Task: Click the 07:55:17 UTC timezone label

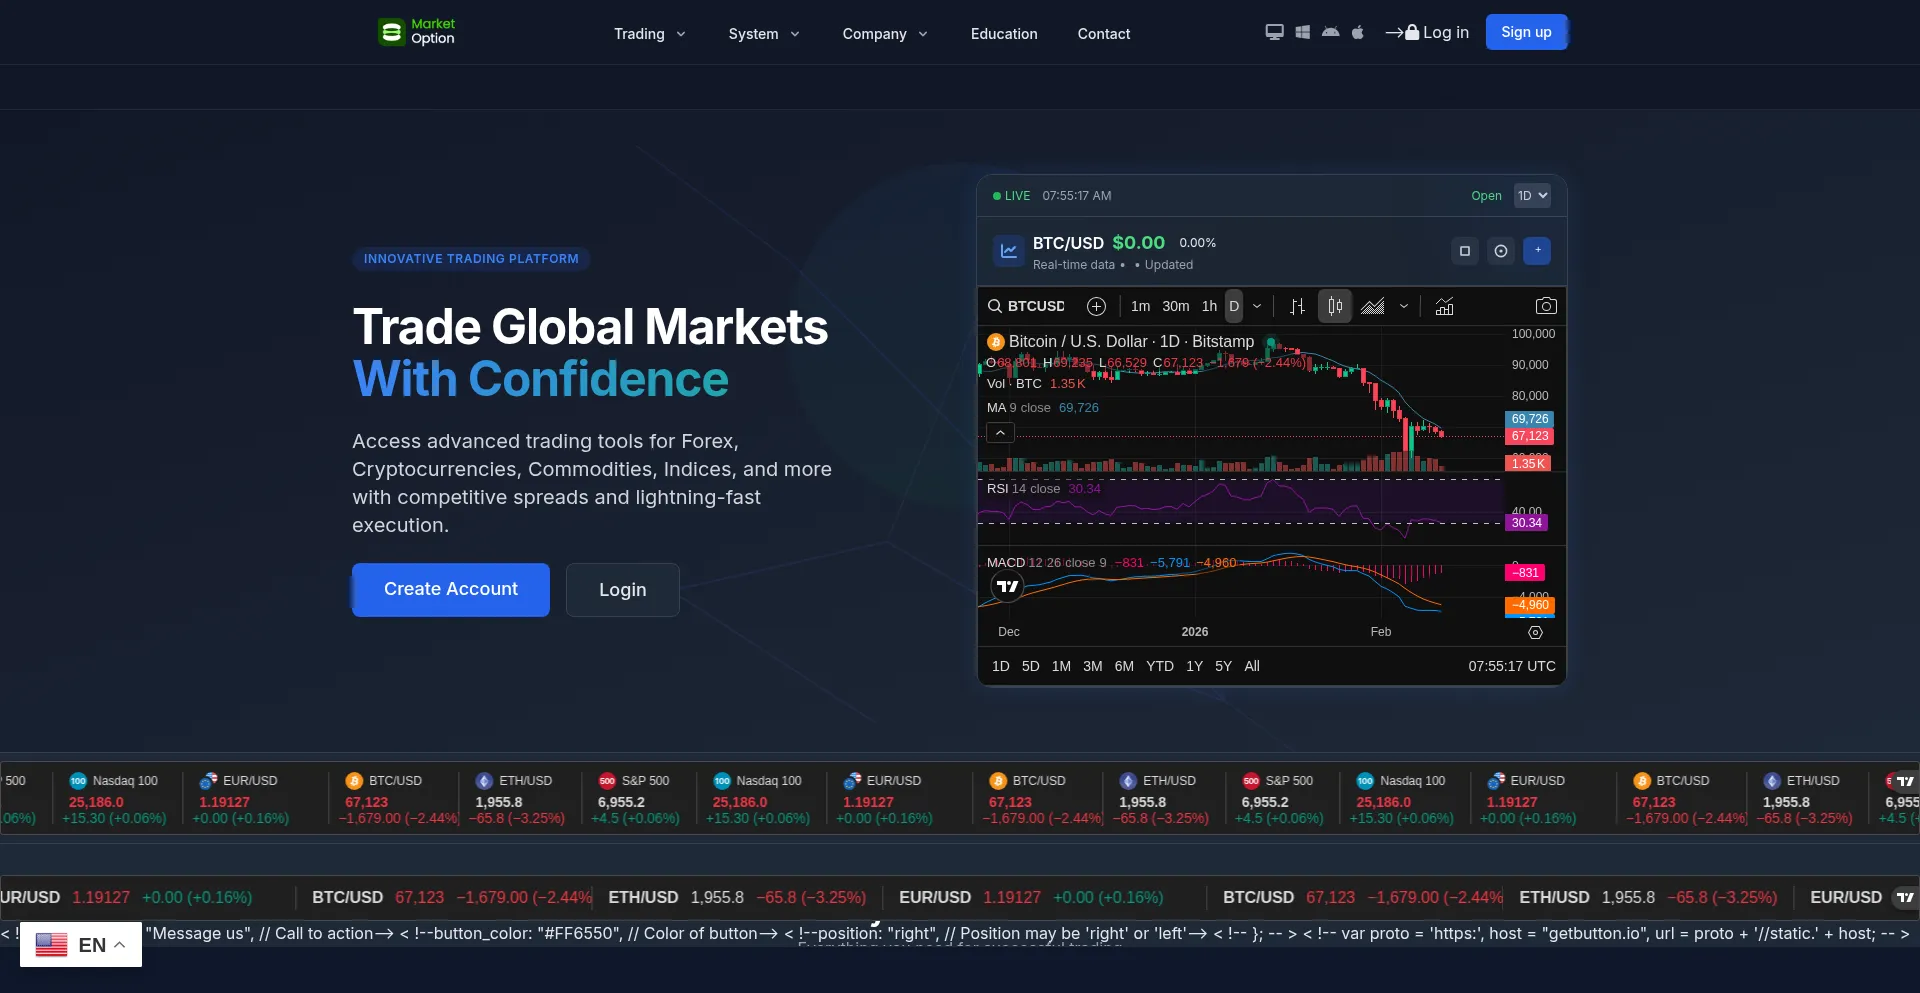Action: [x=1512, y=666]
